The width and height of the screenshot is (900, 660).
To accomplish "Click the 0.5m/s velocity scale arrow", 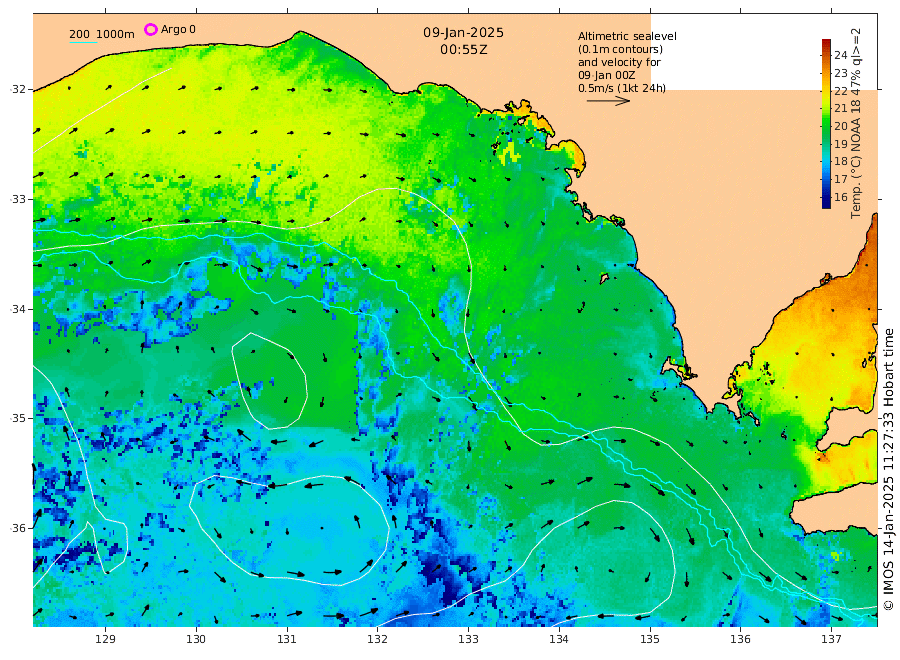I will click(608, 100).
